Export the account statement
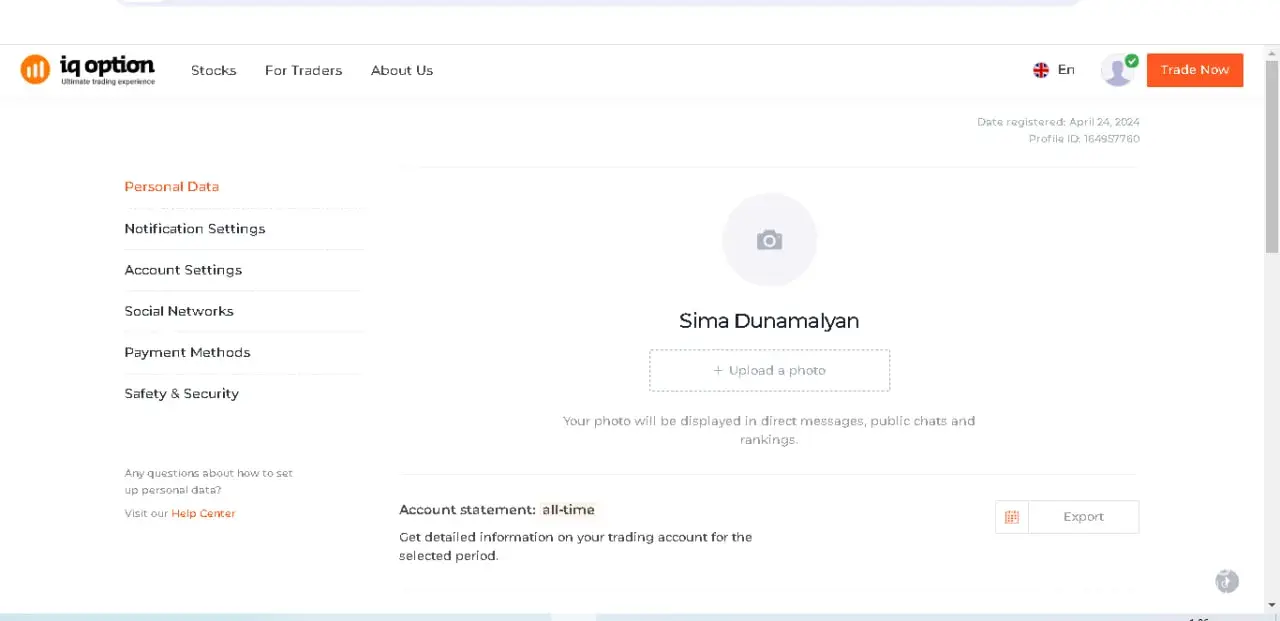This screenshot has width=1280, height=621. pyautogui.click(x=1083, y=517)
